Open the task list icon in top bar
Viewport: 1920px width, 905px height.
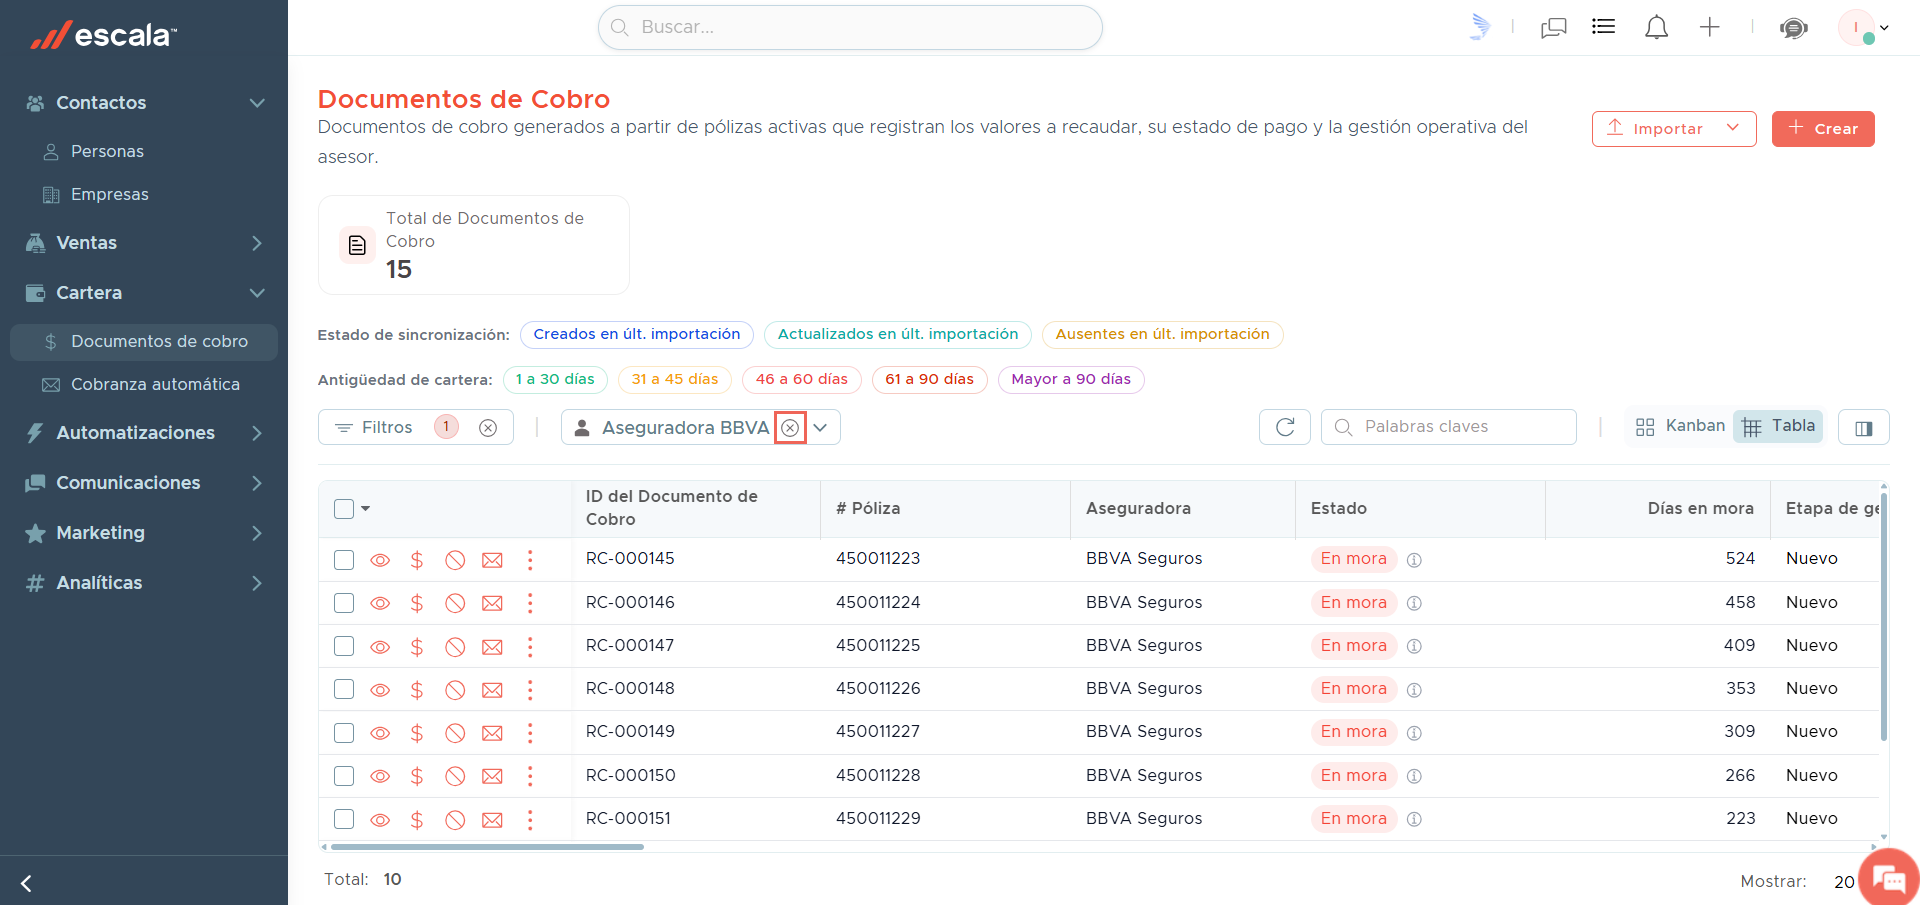point(1604,27)
